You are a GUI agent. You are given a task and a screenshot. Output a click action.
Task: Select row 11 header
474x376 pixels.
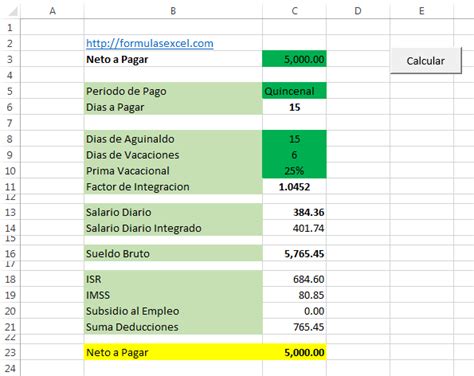click(10, 187)
